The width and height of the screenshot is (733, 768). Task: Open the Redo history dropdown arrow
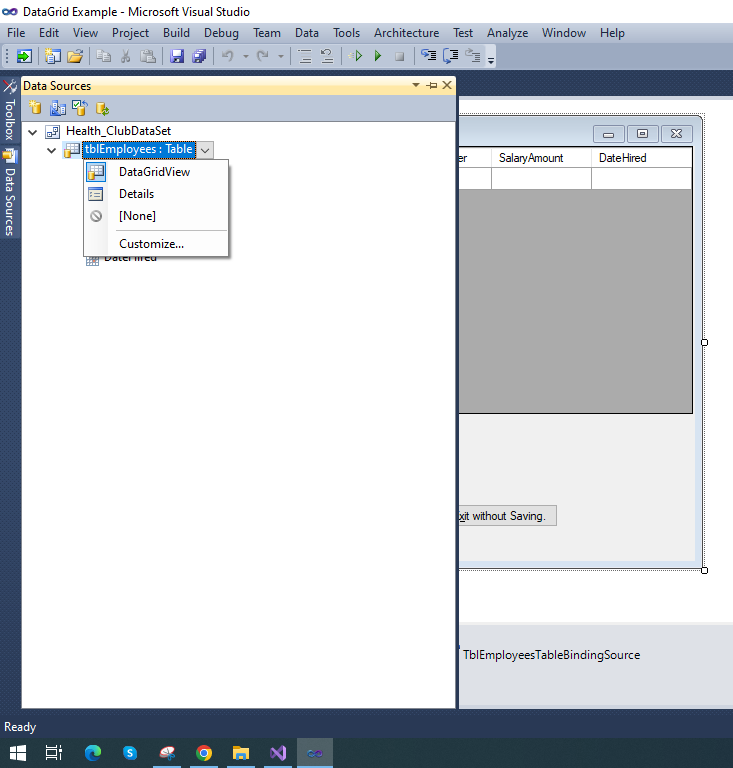[x=281, y=56]
